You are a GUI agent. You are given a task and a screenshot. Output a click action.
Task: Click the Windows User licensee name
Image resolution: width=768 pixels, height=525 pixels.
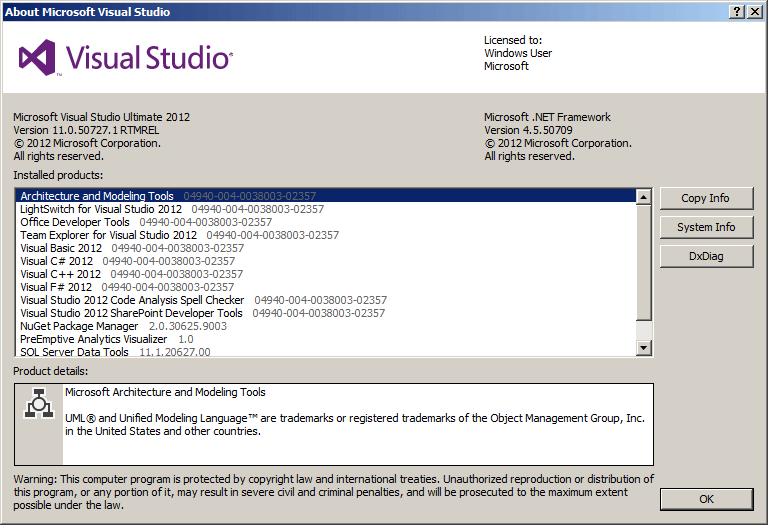point(518,53)
